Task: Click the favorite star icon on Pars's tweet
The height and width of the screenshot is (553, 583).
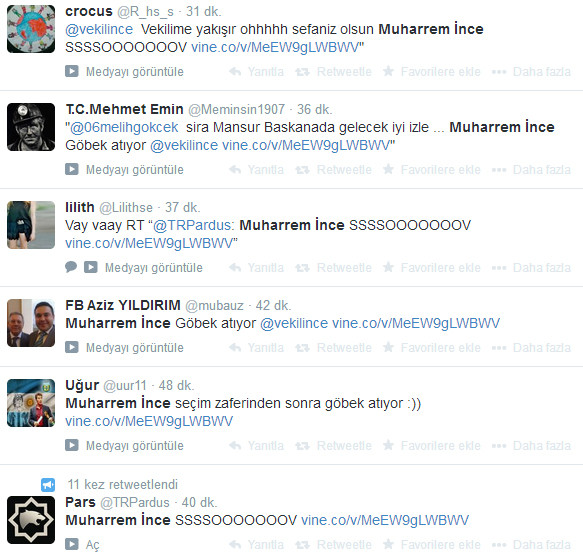Action: pyautogui.click(x=388, y=544)
